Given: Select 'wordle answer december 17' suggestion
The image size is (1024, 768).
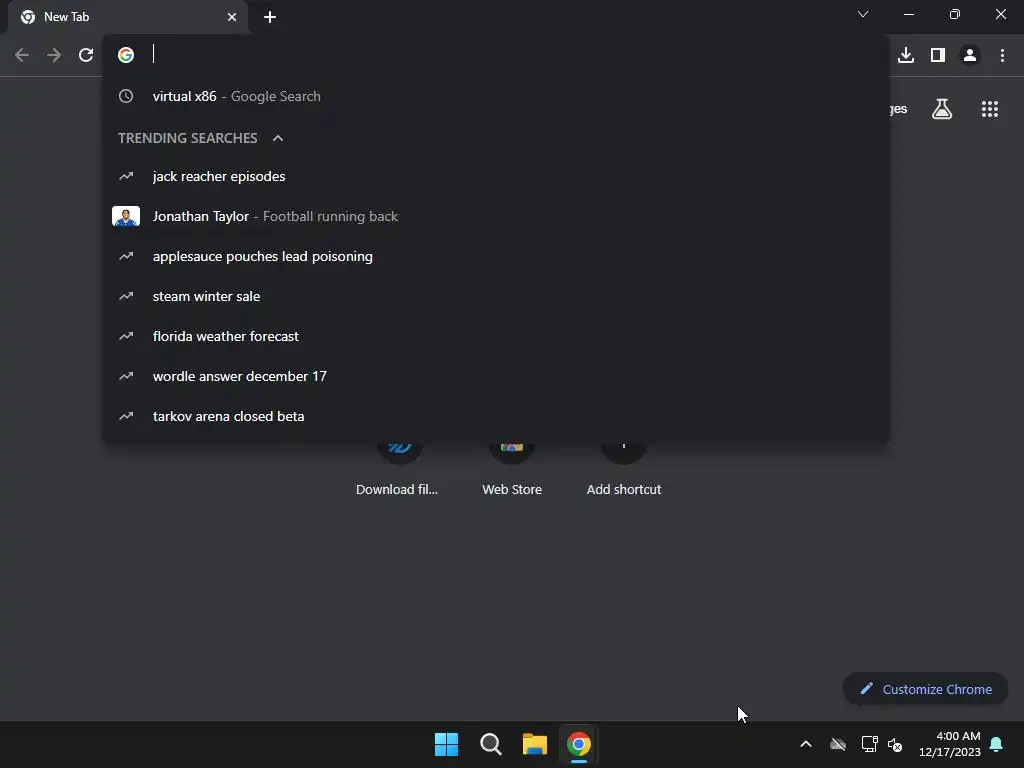Looking at the screenshot, I should pyautogui.click(x=496, y=376).
